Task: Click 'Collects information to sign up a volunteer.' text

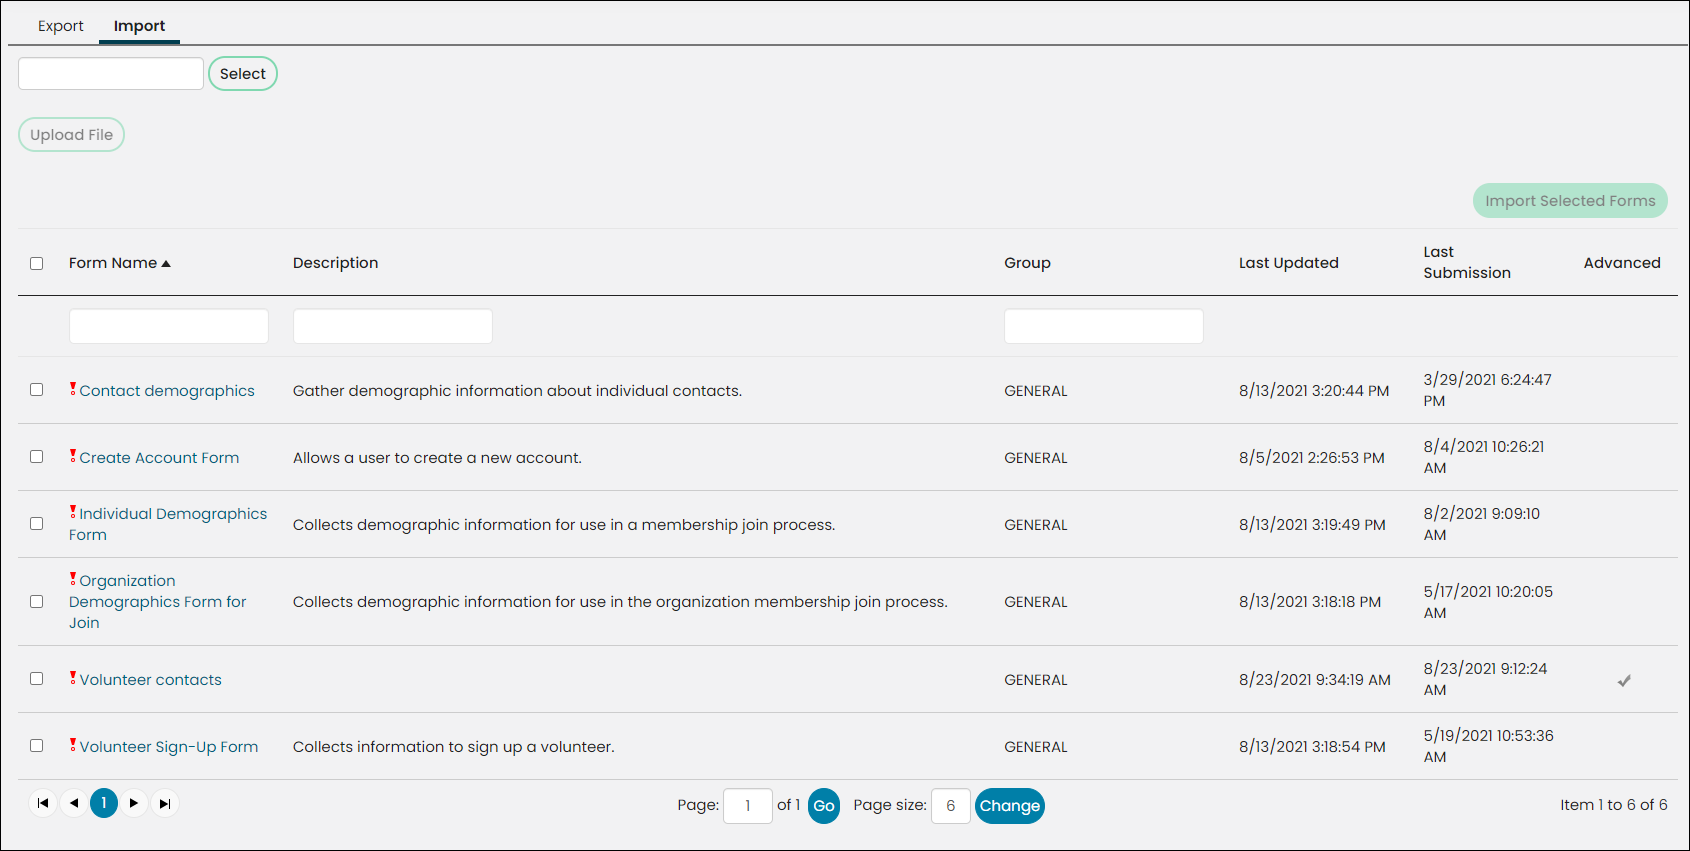Action: [x=454, y=747]
